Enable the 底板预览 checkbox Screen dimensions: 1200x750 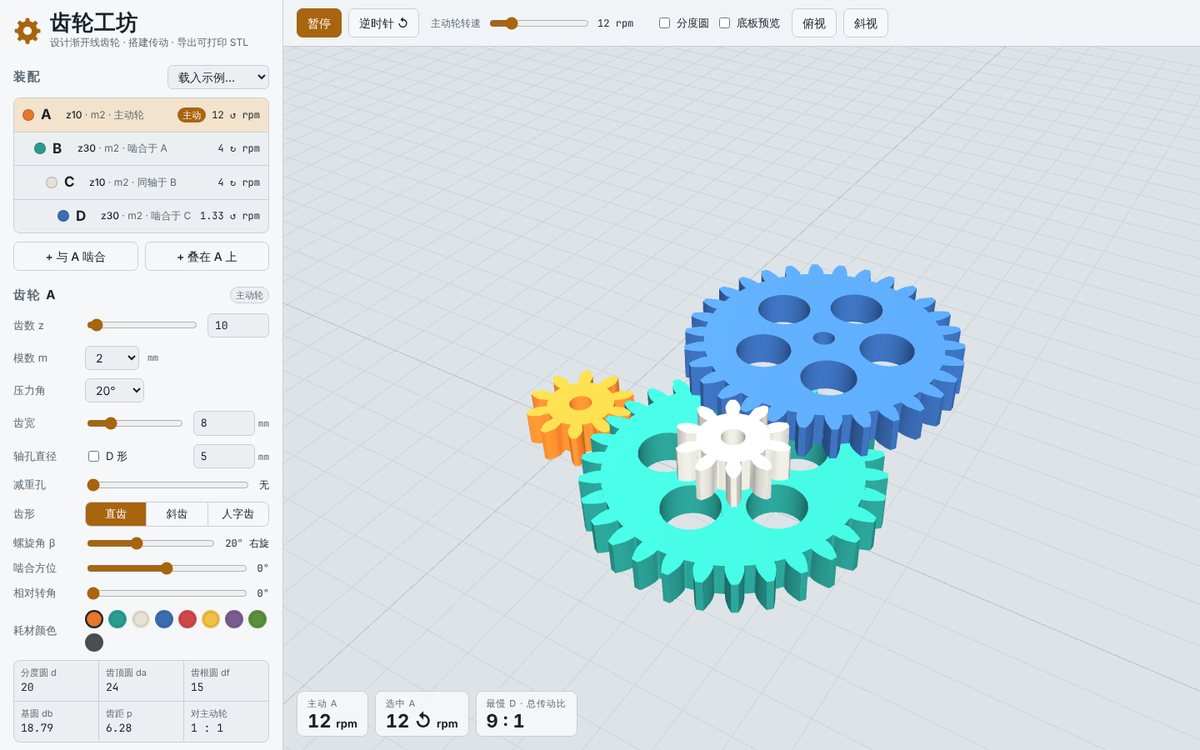click(x=724, y=23)
